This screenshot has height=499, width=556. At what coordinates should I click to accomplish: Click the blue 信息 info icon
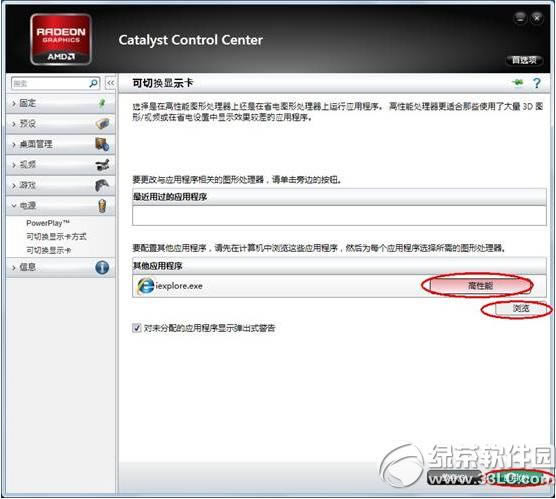(x=102, y=267)
